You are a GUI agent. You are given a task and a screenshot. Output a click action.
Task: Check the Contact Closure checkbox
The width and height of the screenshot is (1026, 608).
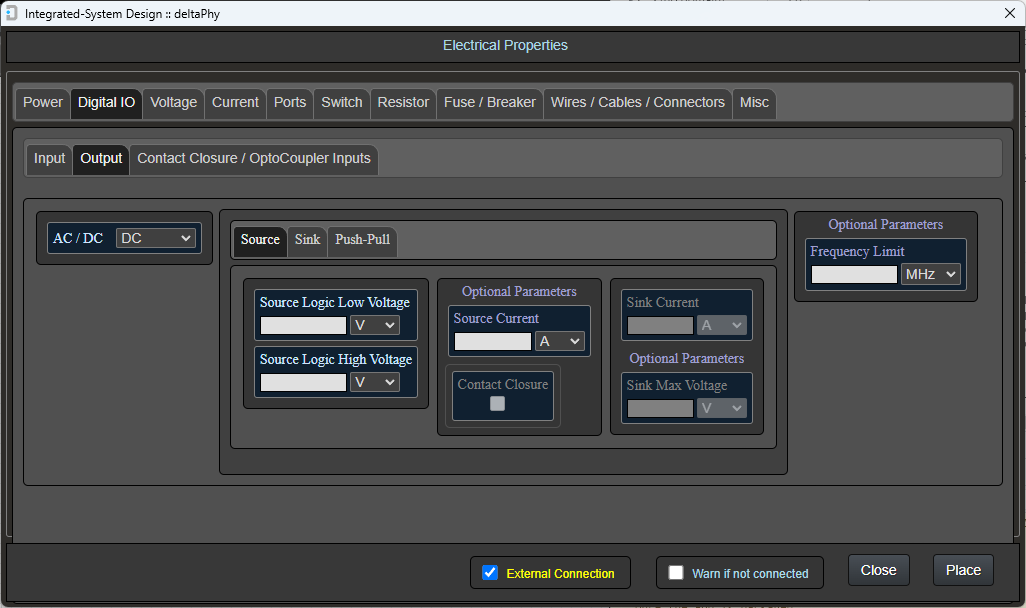tap(497, 404)
